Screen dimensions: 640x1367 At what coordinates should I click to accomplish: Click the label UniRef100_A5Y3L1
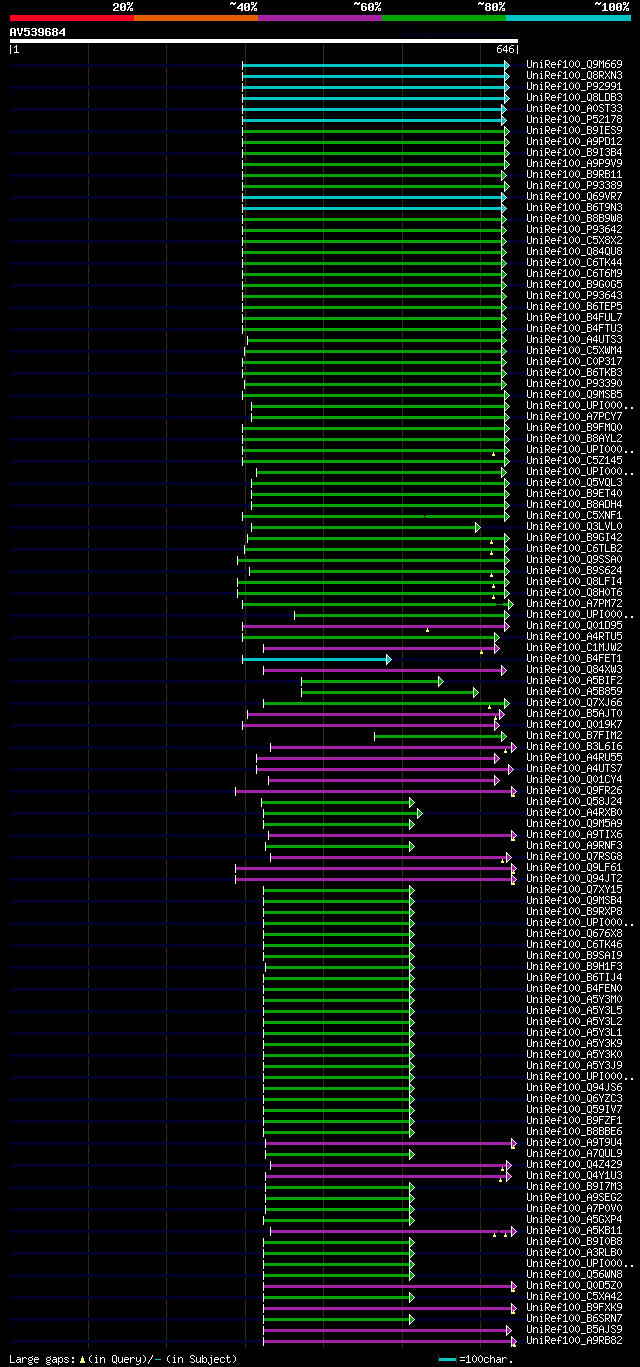click(x=574, y=1033)
